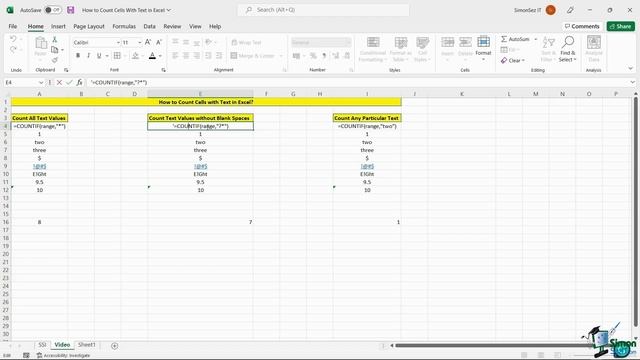Click the Undo arrow icon
640x360 pixels.
coord(13,39)
